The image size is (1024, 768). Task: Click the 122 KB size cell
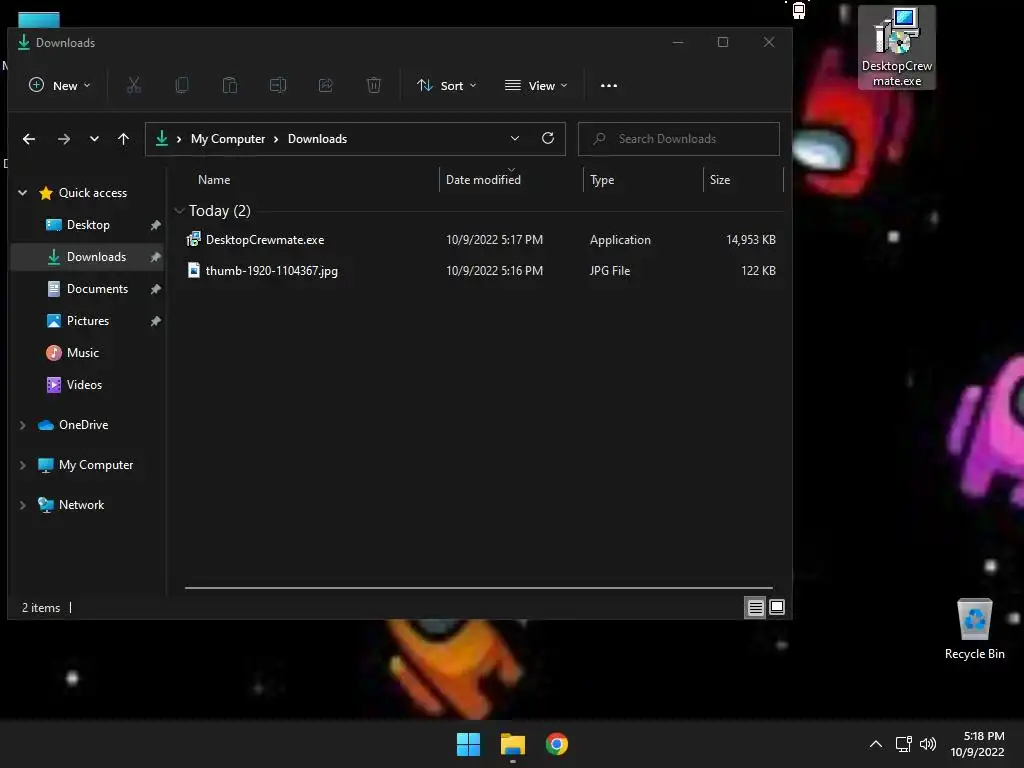(758, 270)
